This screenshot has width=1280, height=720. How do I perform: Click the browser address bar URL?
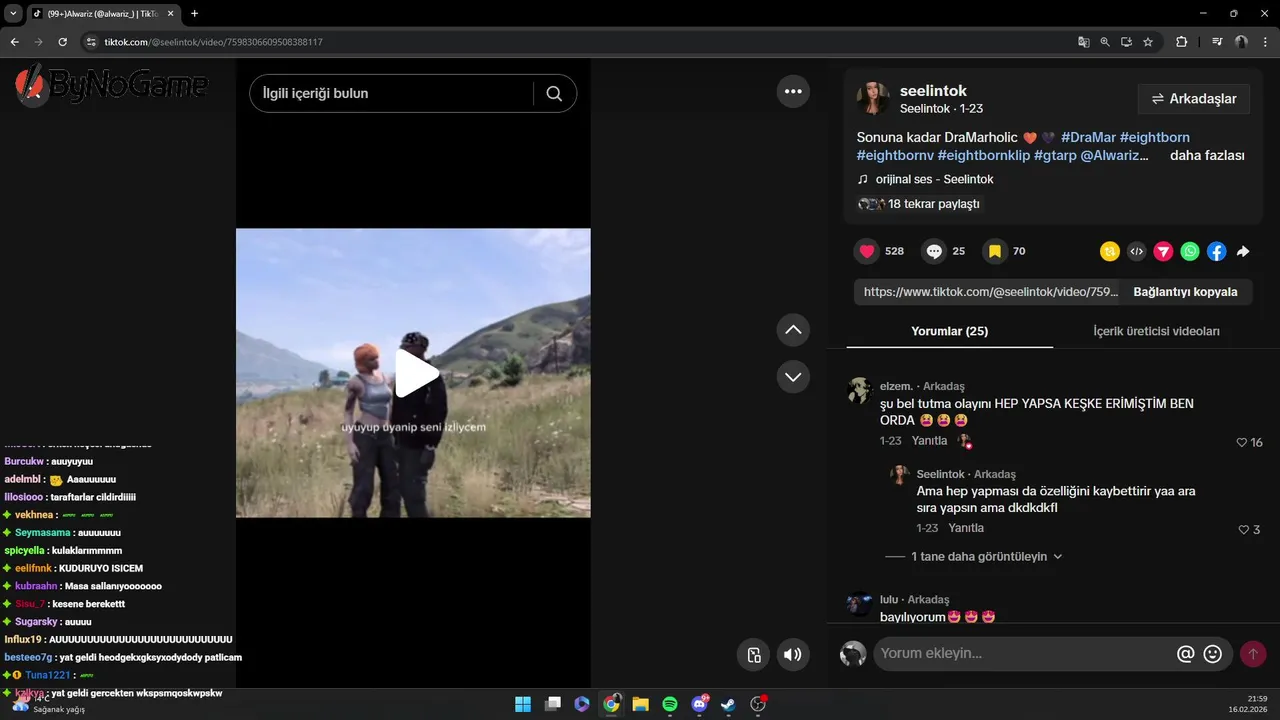213,42
